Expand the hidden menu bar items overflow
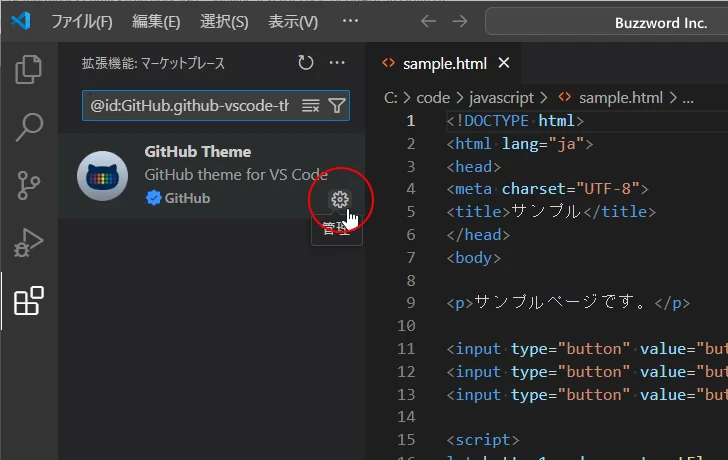 [x=349, y=21]
